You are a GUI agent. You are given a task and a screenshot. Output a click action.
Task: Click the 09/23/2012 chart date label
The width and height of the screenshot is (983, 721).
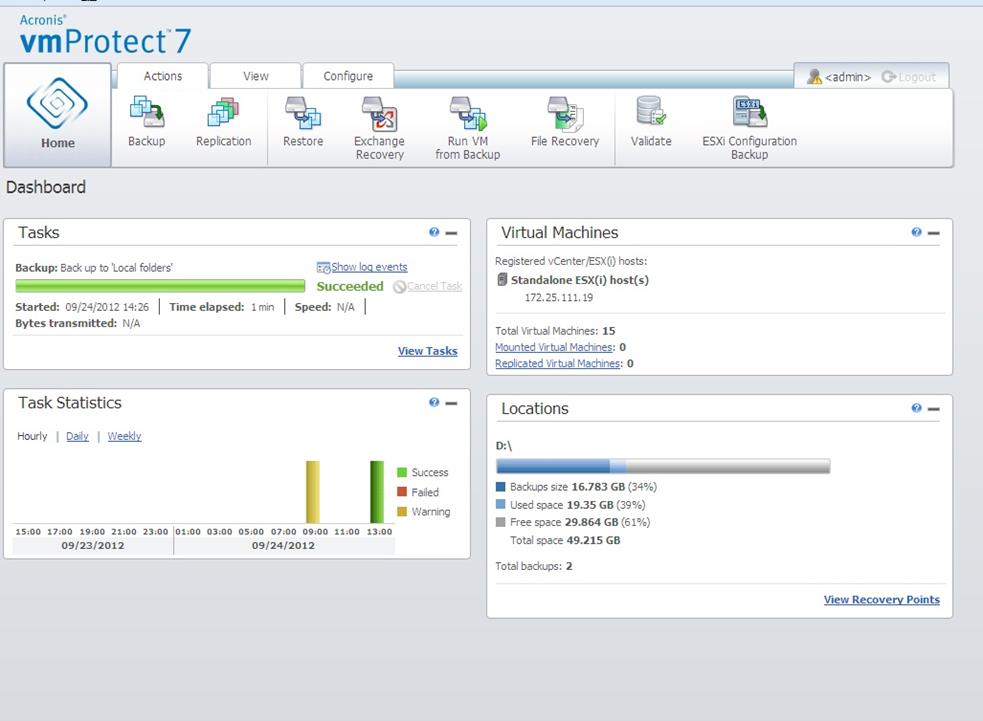tap(93, 545)
